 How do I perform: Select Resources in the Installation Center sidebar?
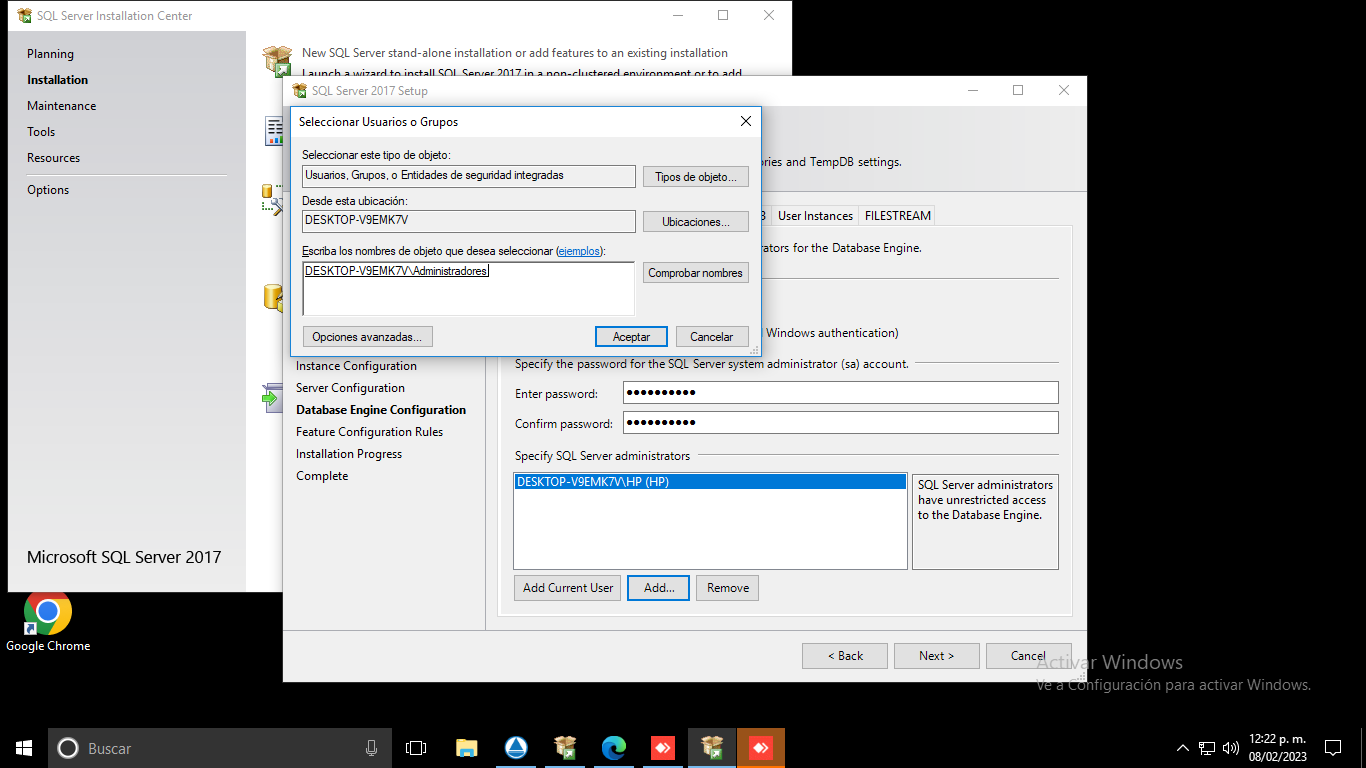tap(53, 158)
